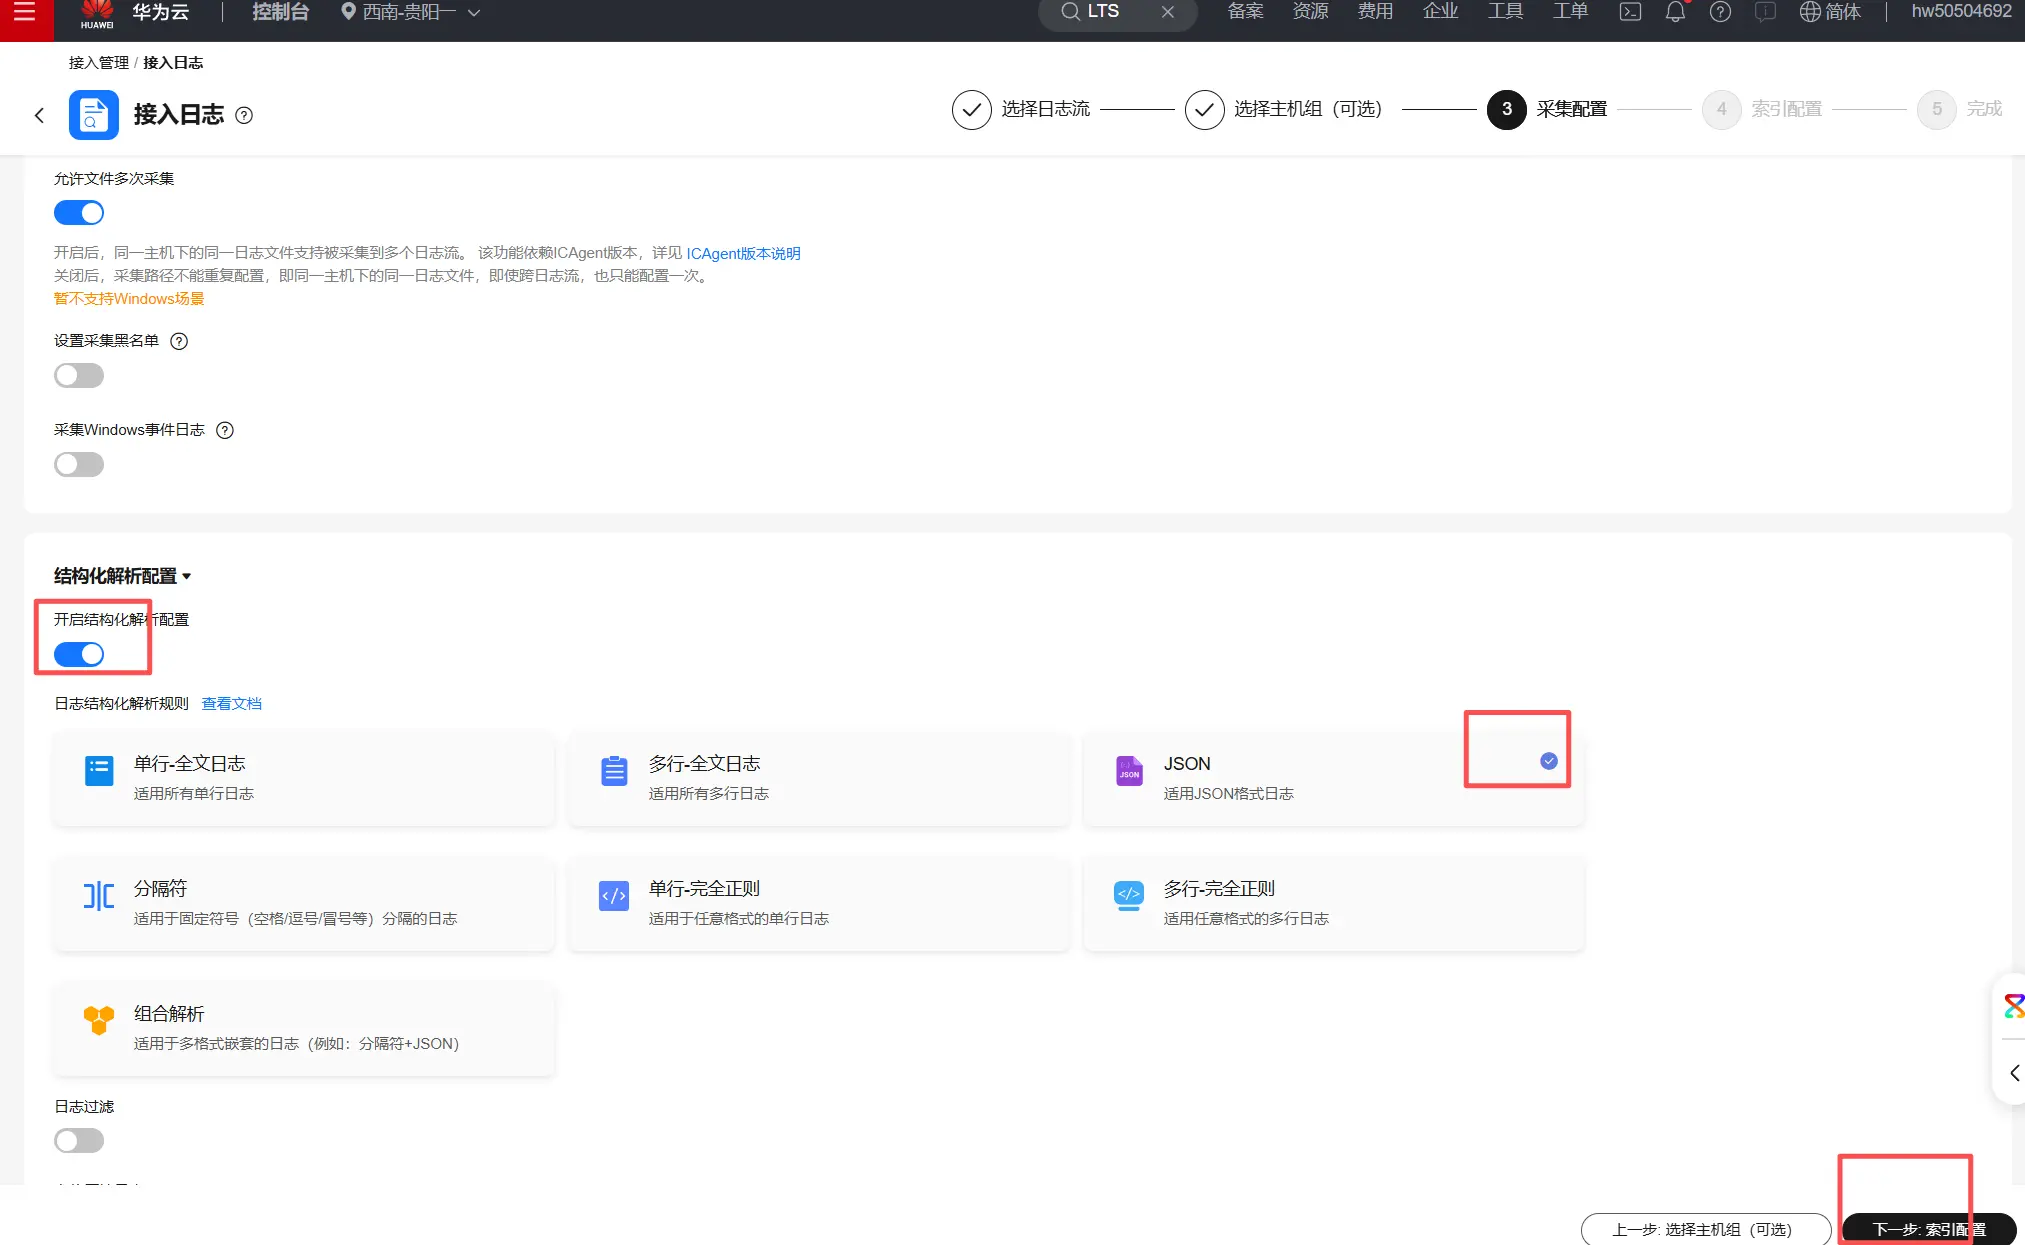Click the top-bar help question mark icon
Screen dimensions: 2025x1245
tap(1720, 12)
